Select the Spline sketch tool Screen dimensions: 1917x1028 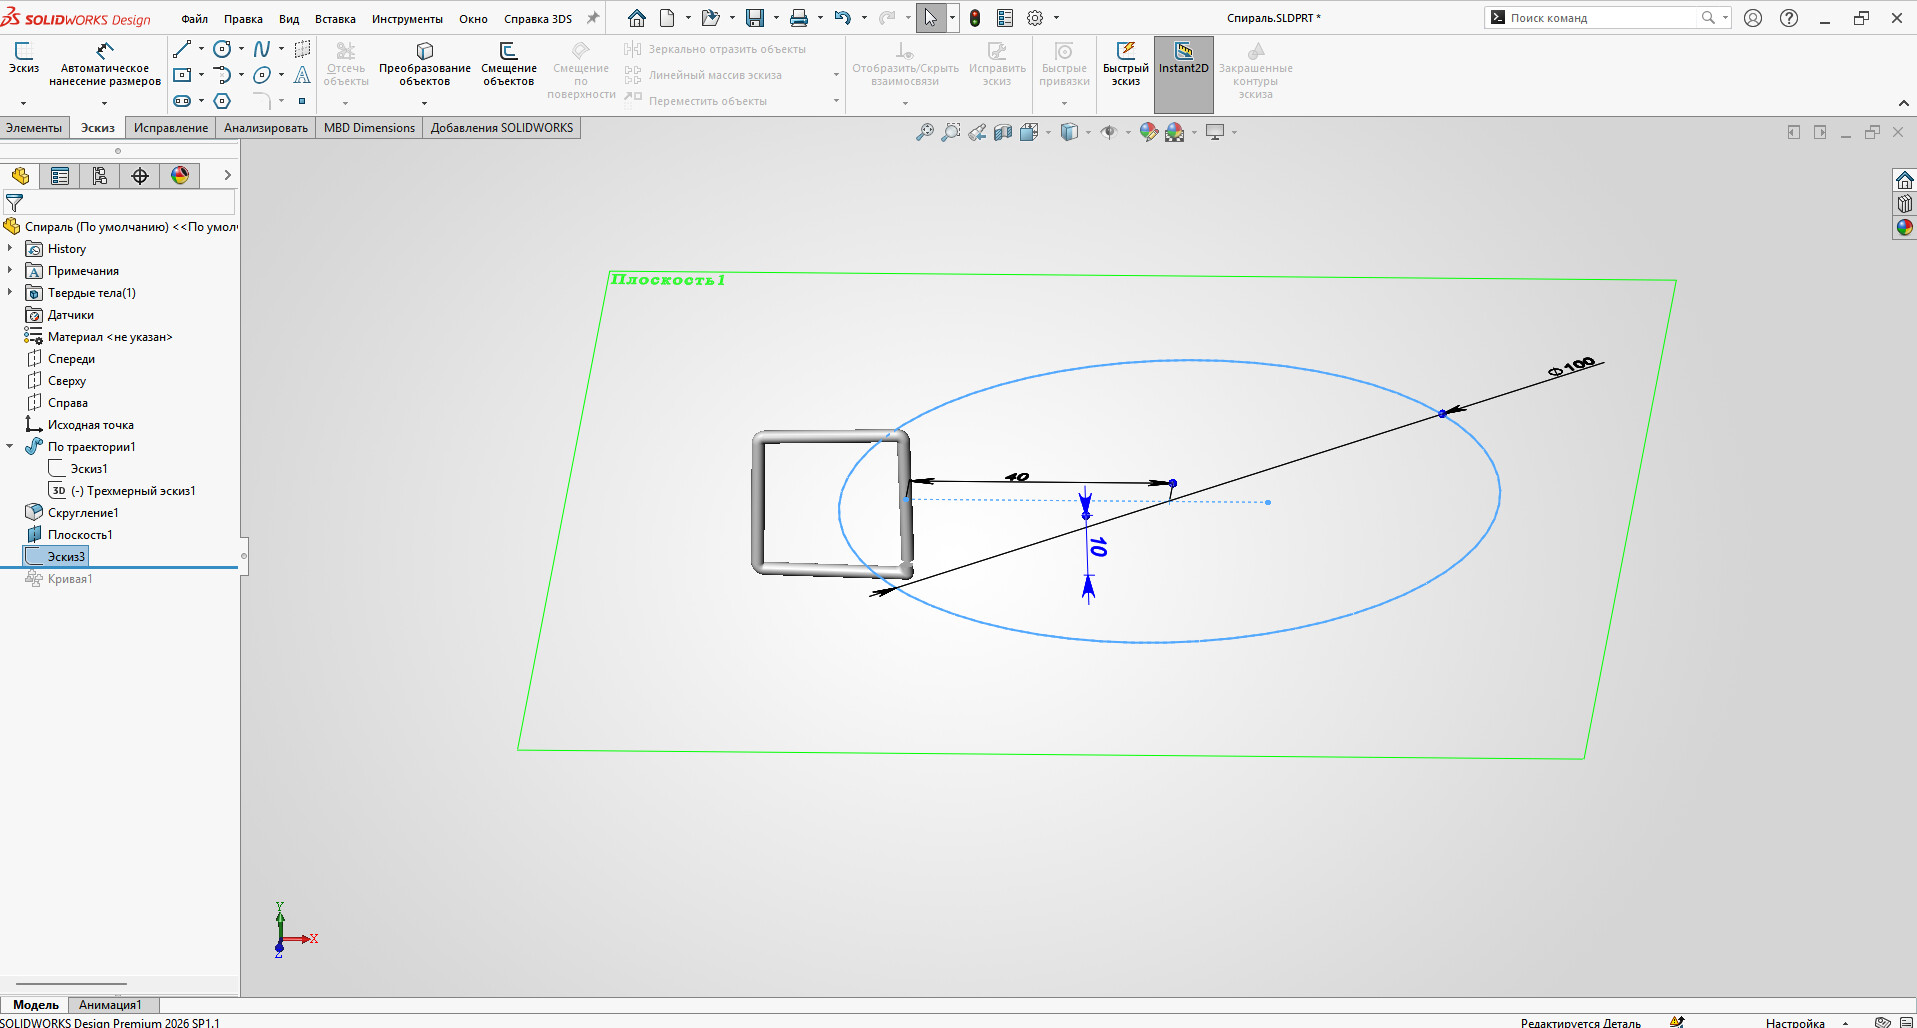coord(261,49)
